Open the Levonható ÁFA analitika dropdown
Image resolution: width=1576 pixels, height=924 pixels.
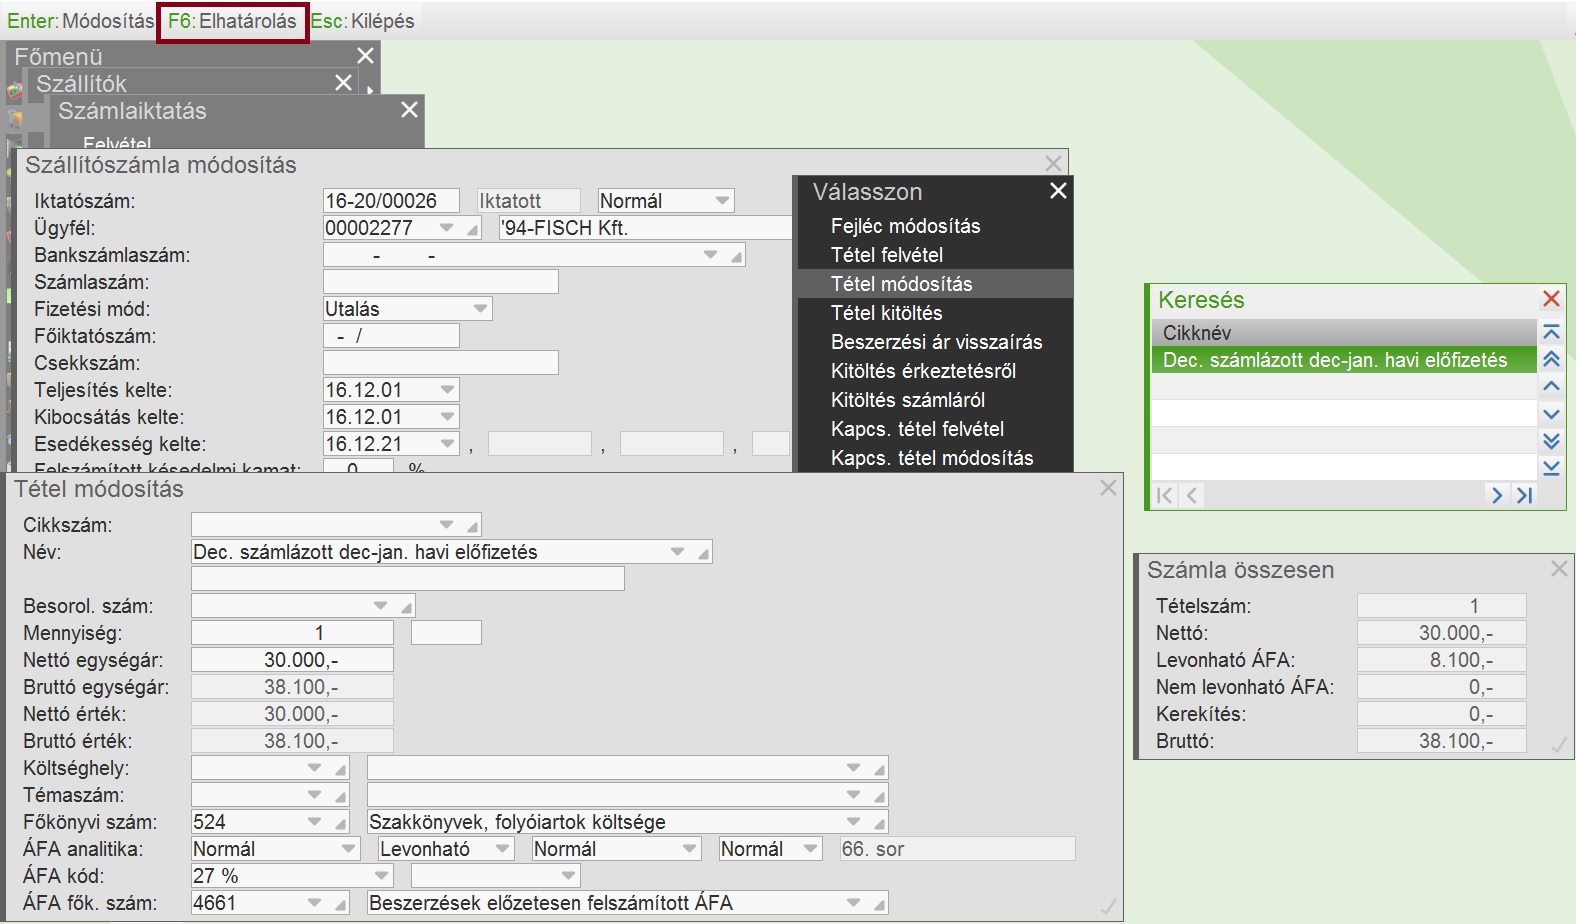(502, 849)
